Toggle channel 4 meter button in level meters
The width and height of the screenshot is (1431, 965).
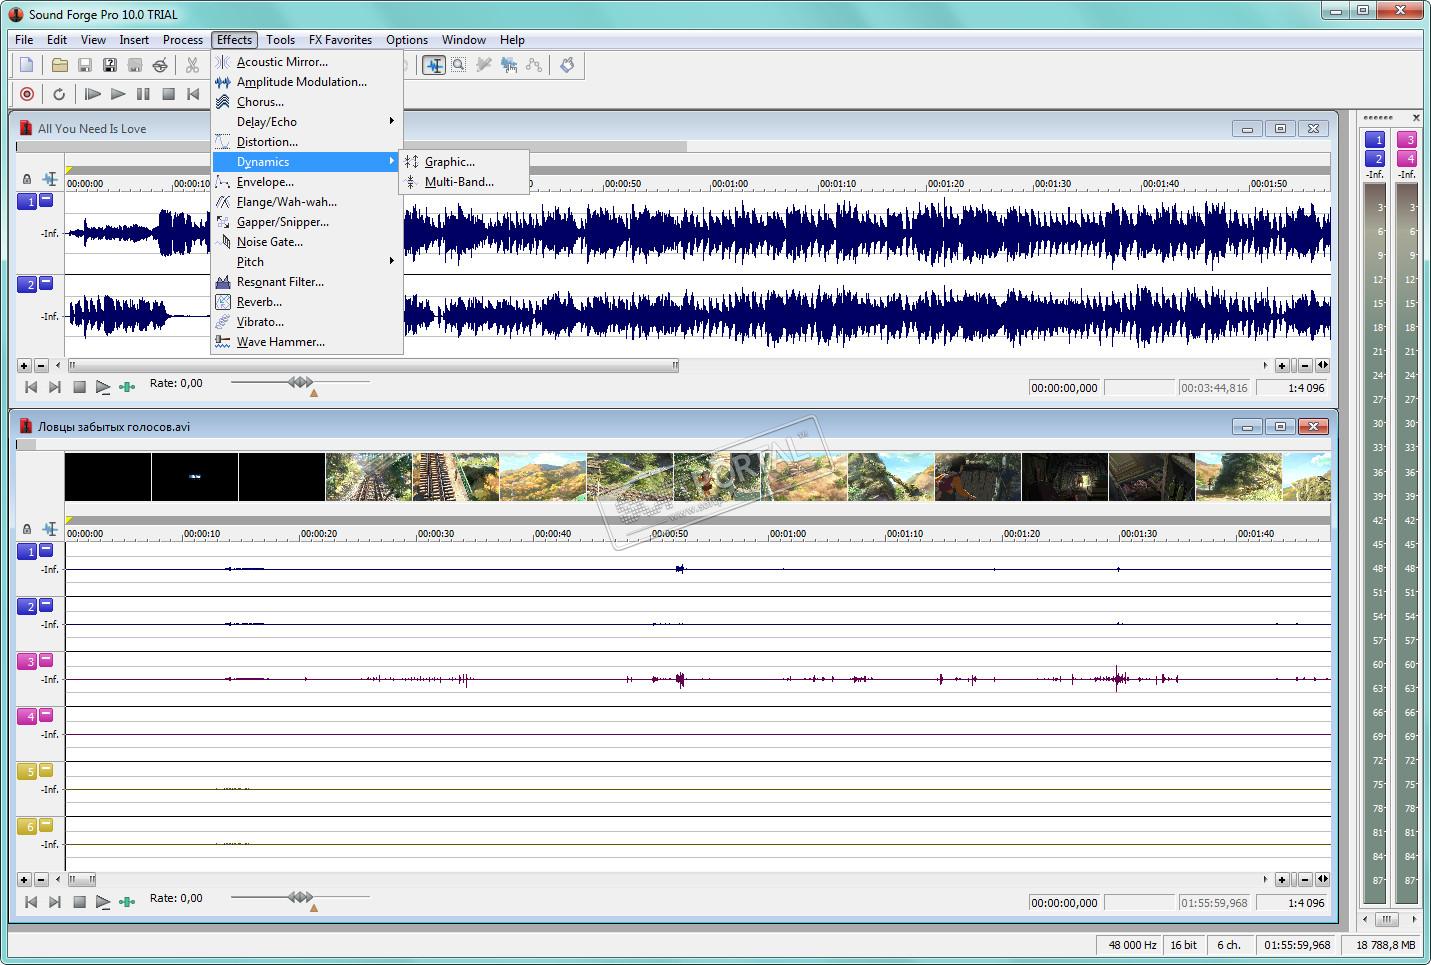tap(1407, 158)
